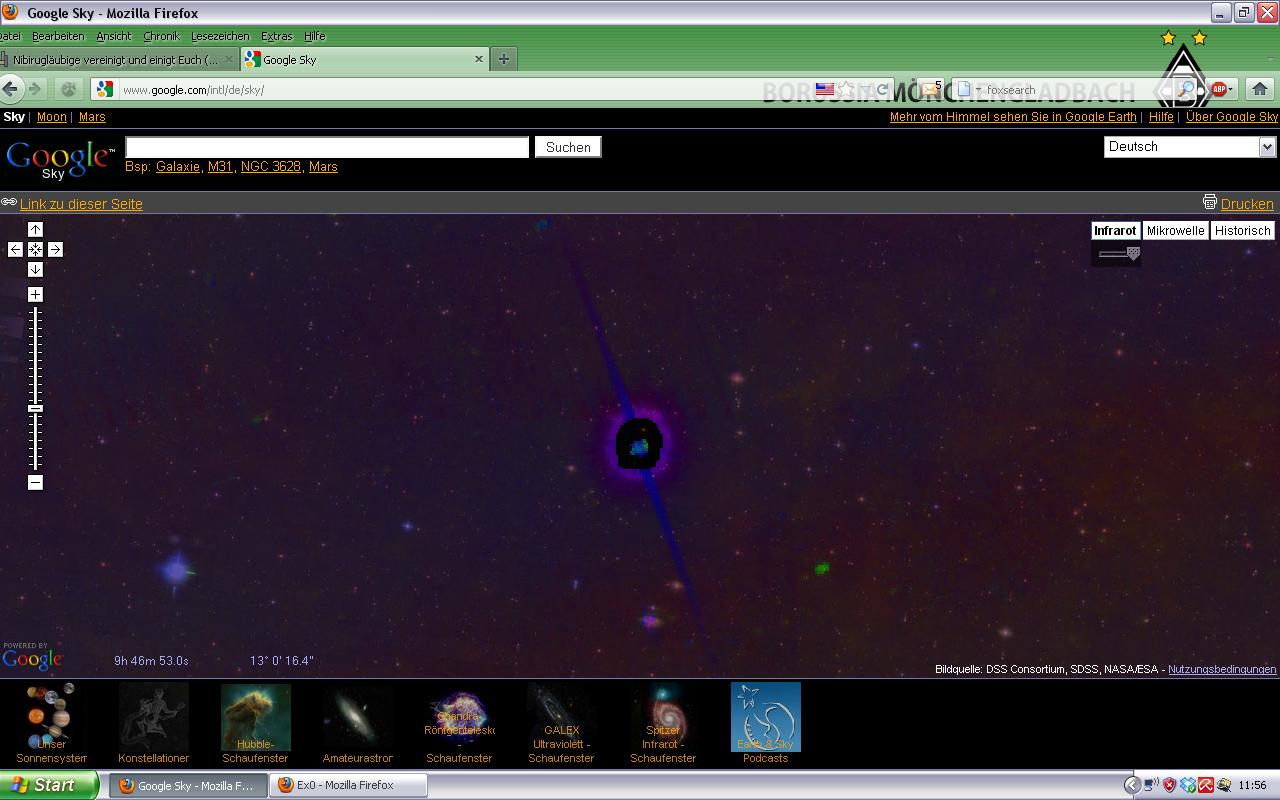The image size is (1280, 800).
Task: Bookmark page with the star icon
Action: click(x=846, y=89)
